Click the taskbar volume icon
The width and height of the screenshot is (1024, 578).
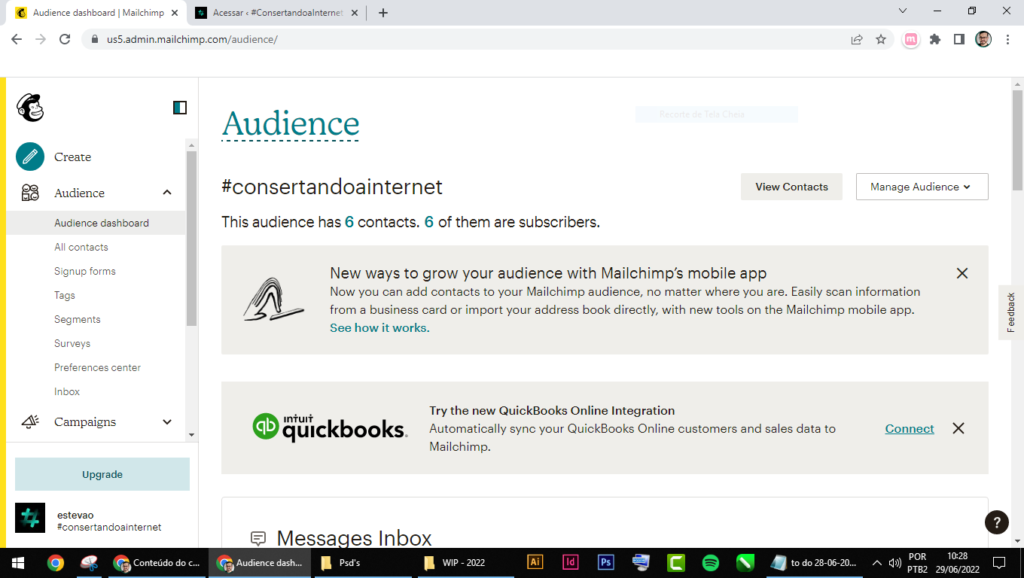895,562
